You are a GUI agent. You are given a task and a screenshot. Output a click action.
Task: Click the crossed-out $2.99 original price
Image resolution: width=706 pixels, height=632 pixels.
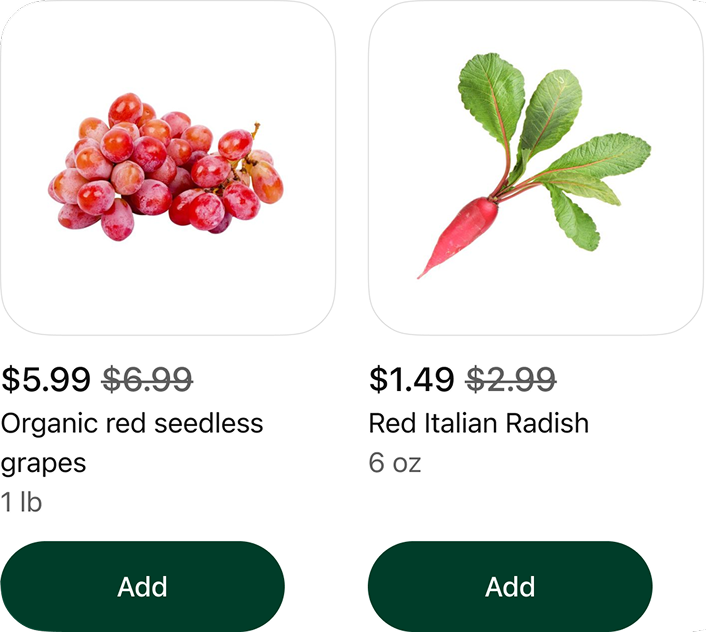[x=511, y=380]
